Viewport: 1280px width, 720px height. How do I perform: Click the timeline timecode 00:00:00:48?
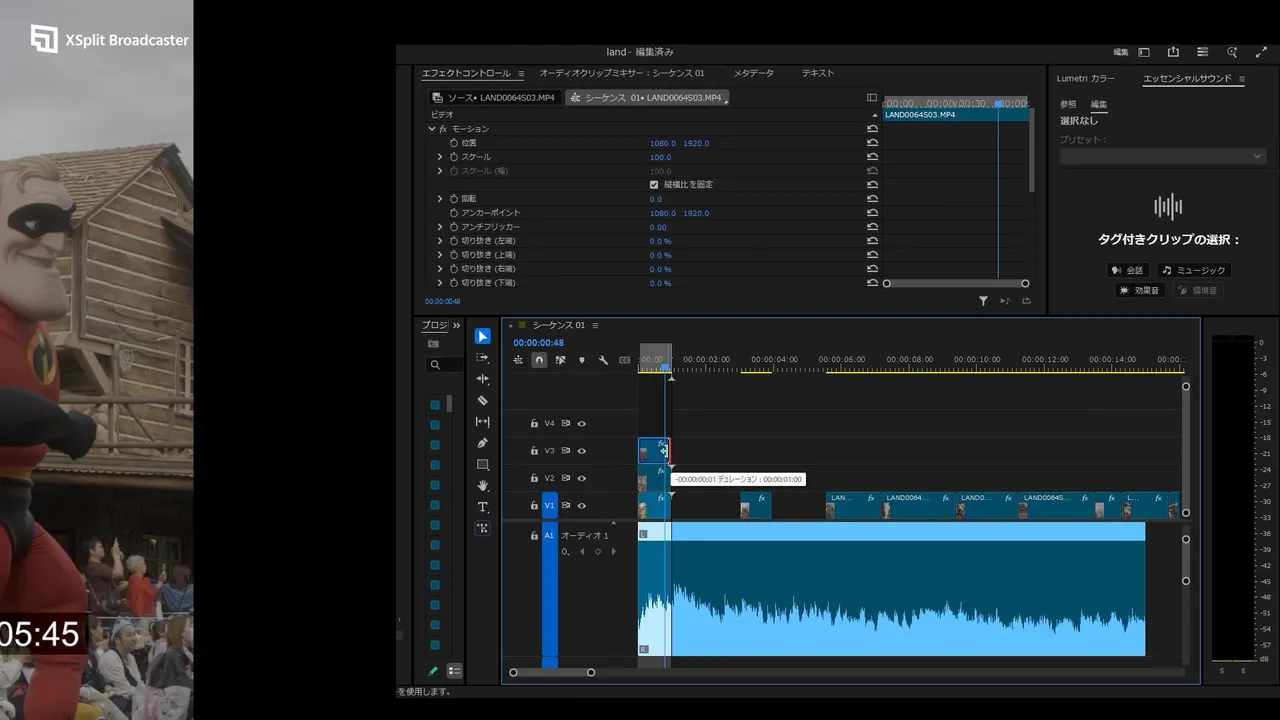(x=539, y=343)
